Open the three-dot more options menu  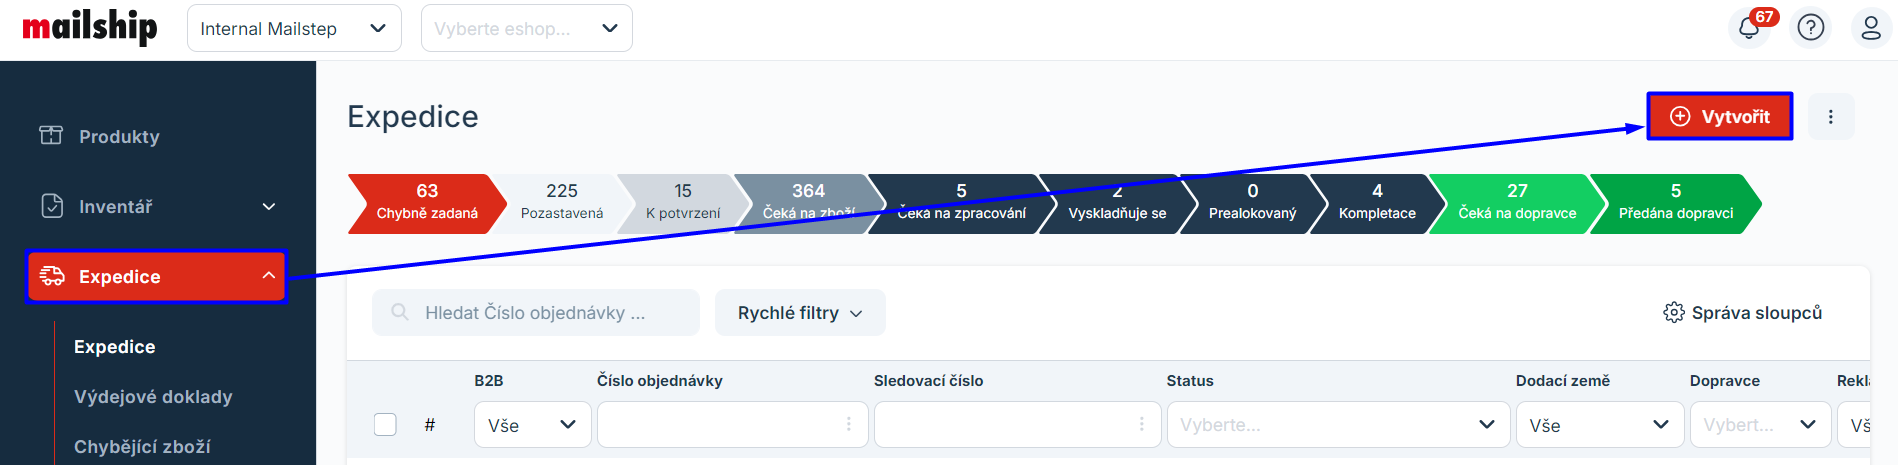click(1830, 117)
